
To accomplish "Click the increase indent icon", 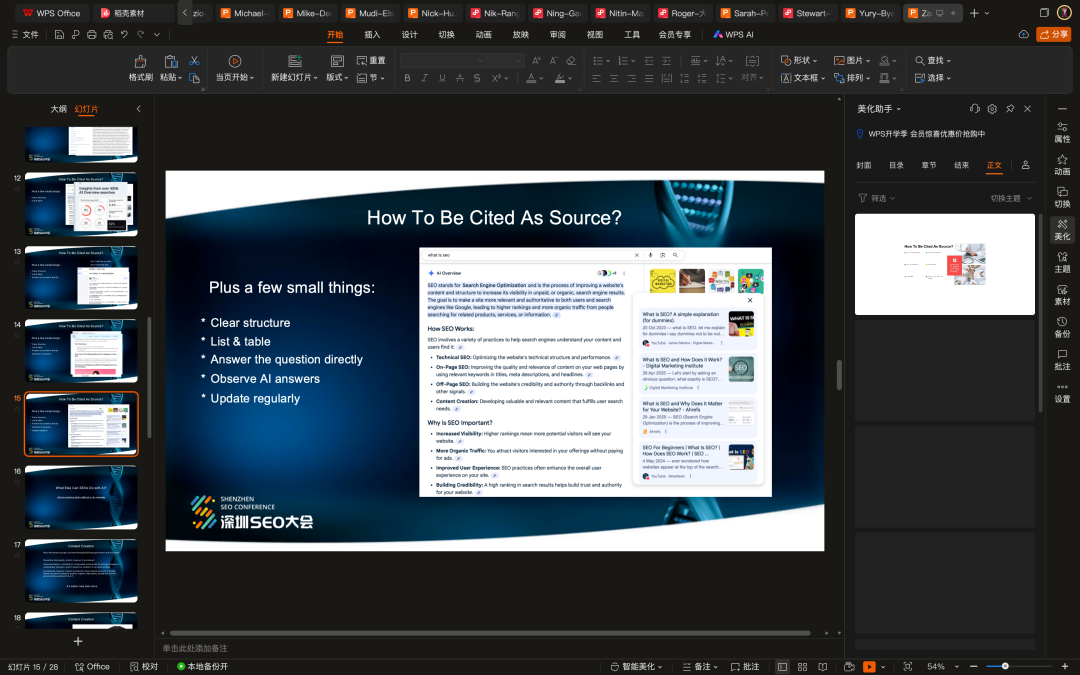I will click(666, 61).
